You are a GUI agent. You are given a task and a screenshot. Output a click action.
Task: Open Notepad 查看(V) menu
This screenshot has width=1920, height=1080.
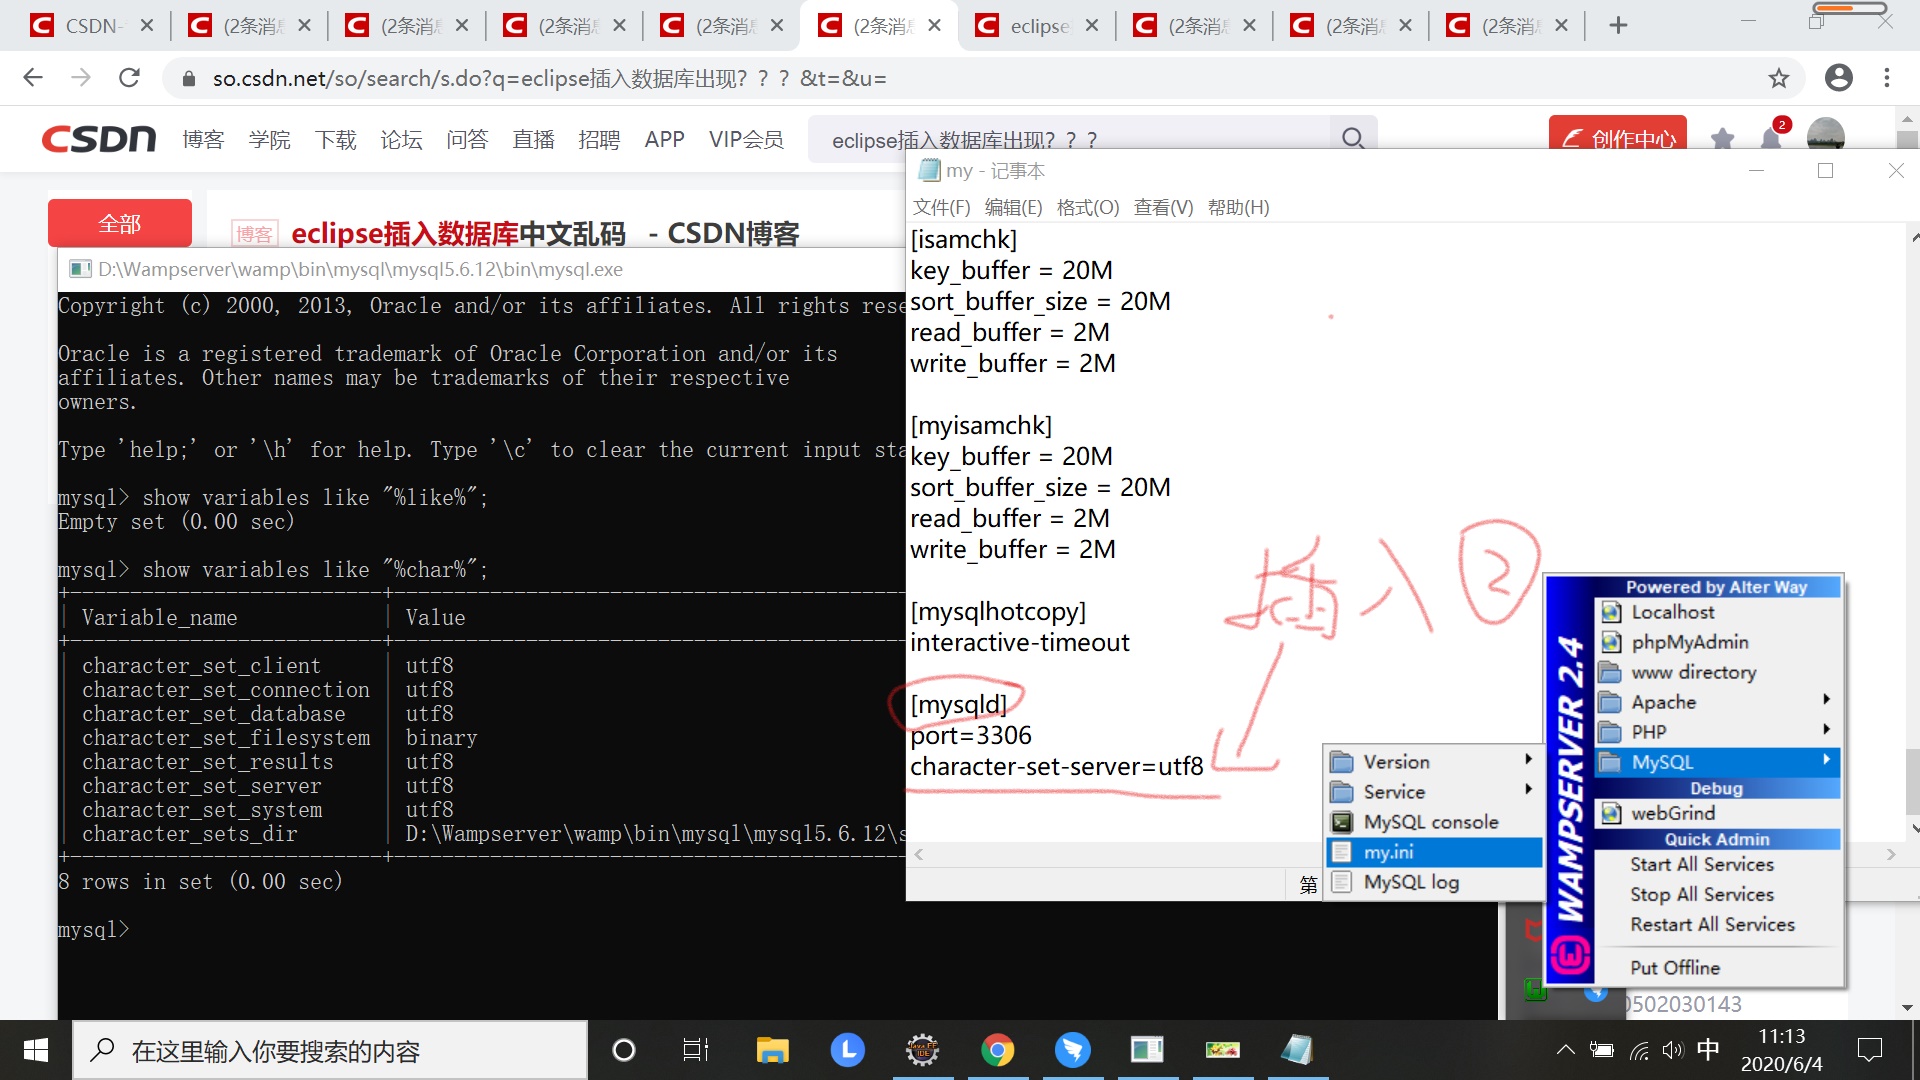(x=1163, y=207)
